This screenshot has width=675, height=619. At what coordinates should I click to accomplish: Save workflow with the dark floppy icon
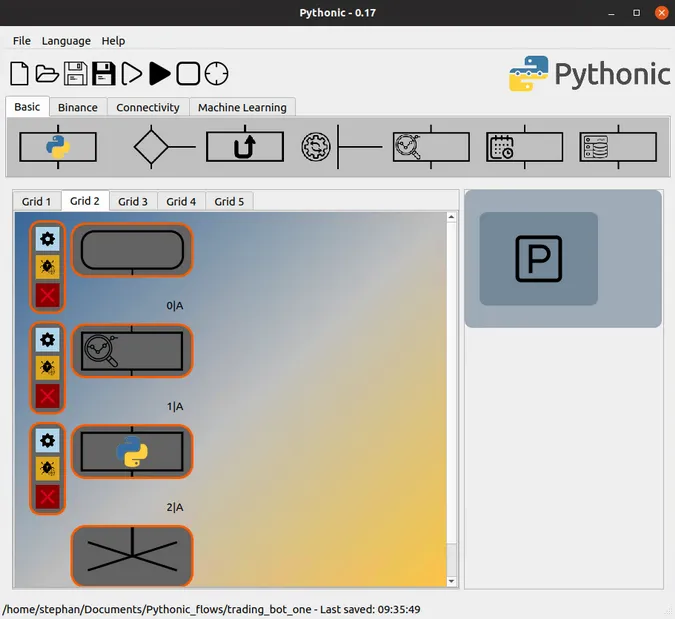pos(103,74)
